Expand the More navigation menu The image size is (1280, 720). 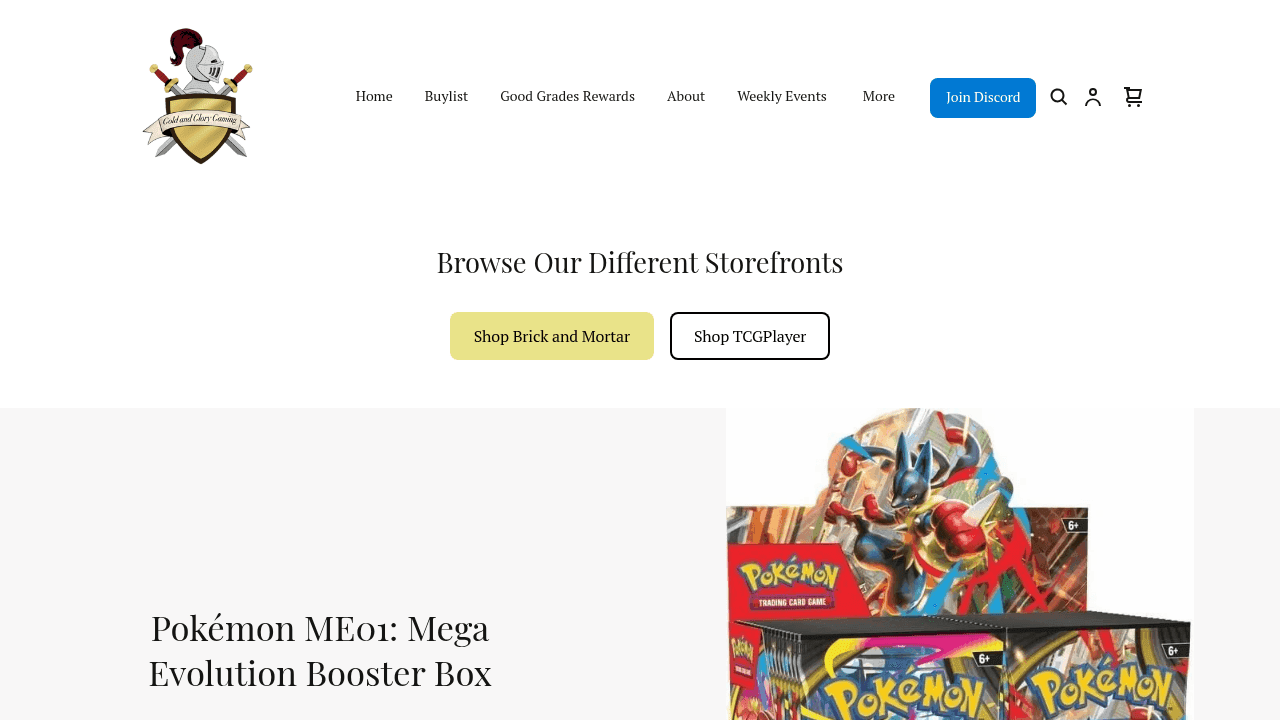[879, 96]
